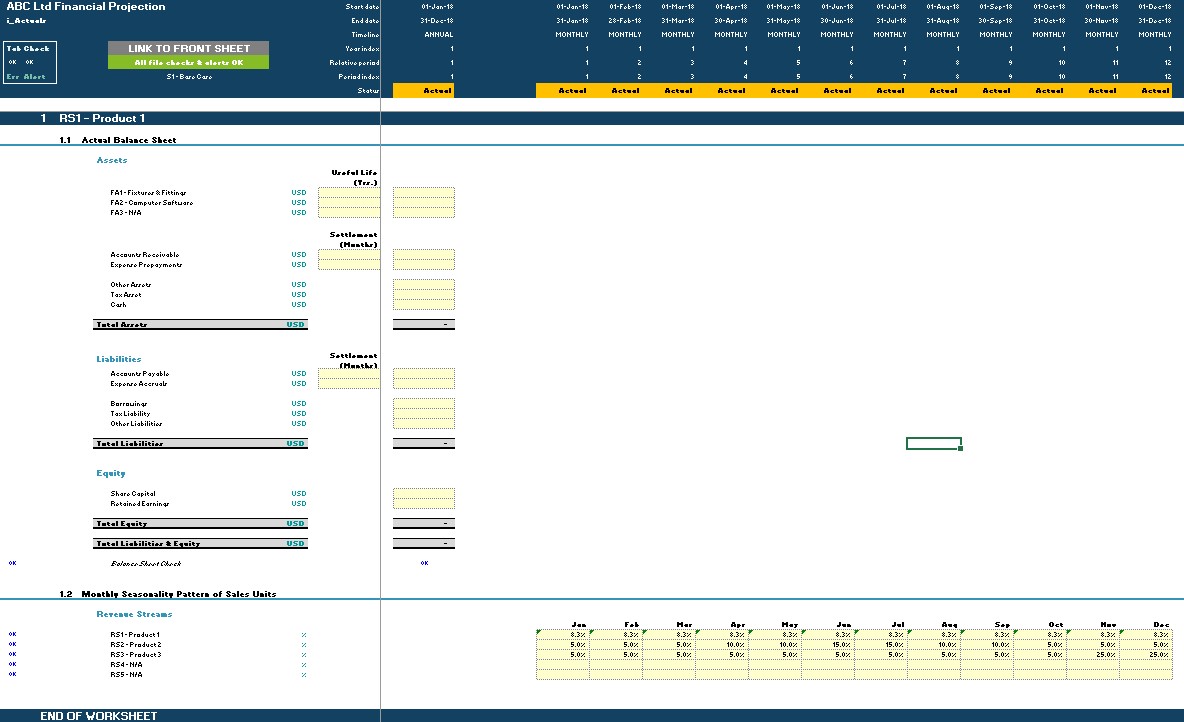Click the 'Balance Sheet Check' label
Viewport: 1184px width, 722px height.
tap(146, 563)
